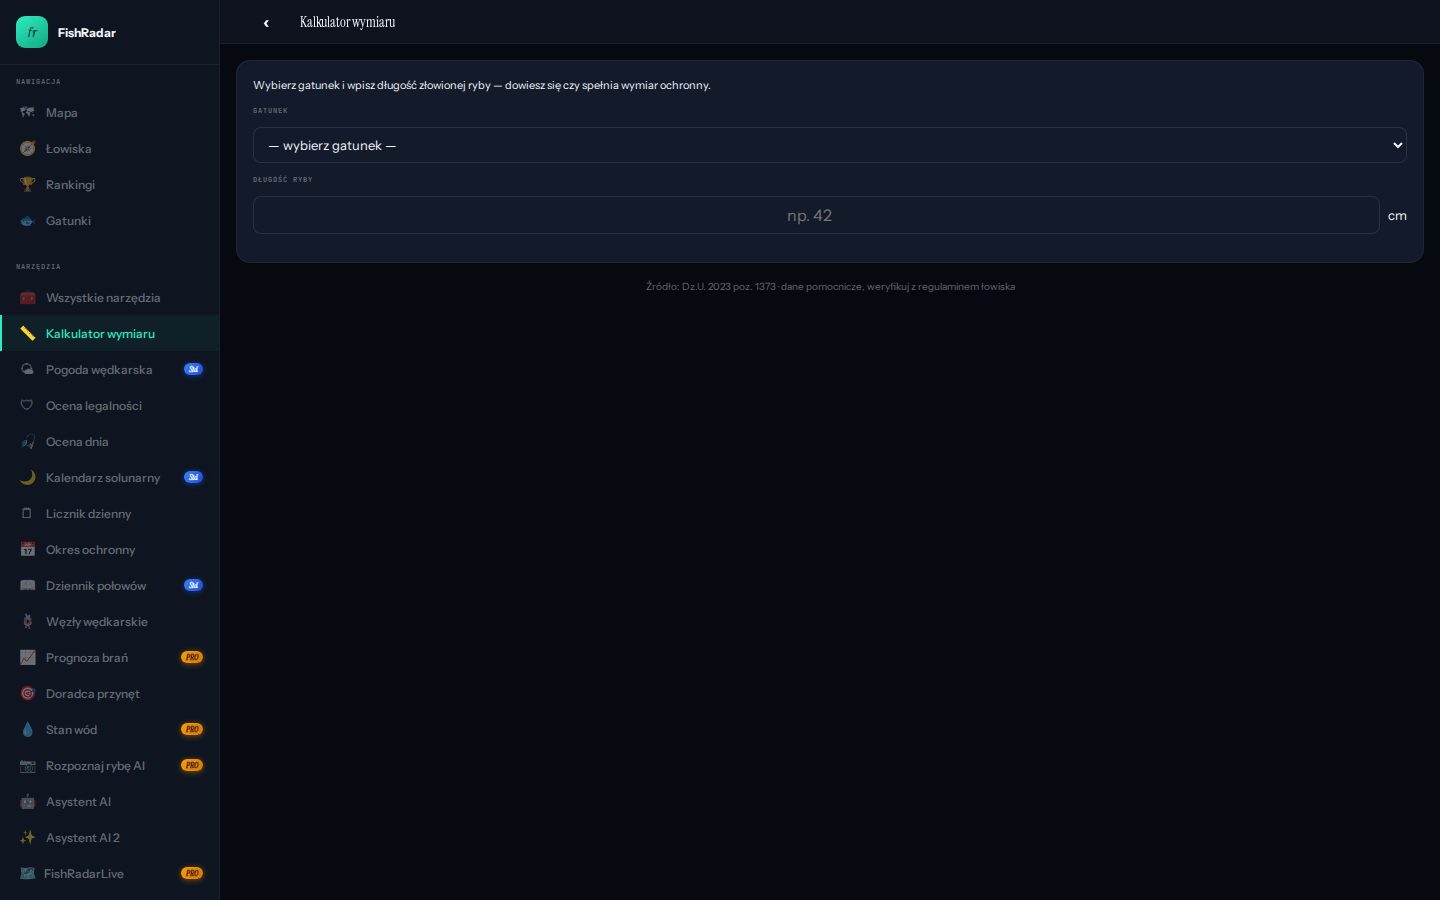
Task: Open the 'wybierz gatunek' species dropdown
Action: pyautogui.click(x=829, y=145)
